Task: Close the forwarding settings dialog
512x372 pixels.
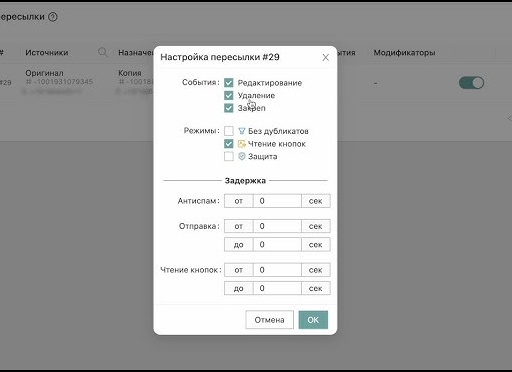Action: click(x=326, y=57)
